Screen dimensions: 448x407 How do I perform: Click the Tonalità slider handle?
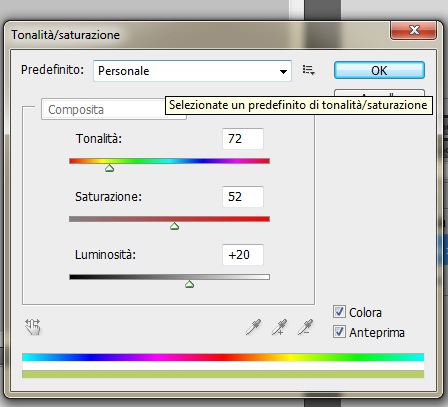[x=109, y=168]
